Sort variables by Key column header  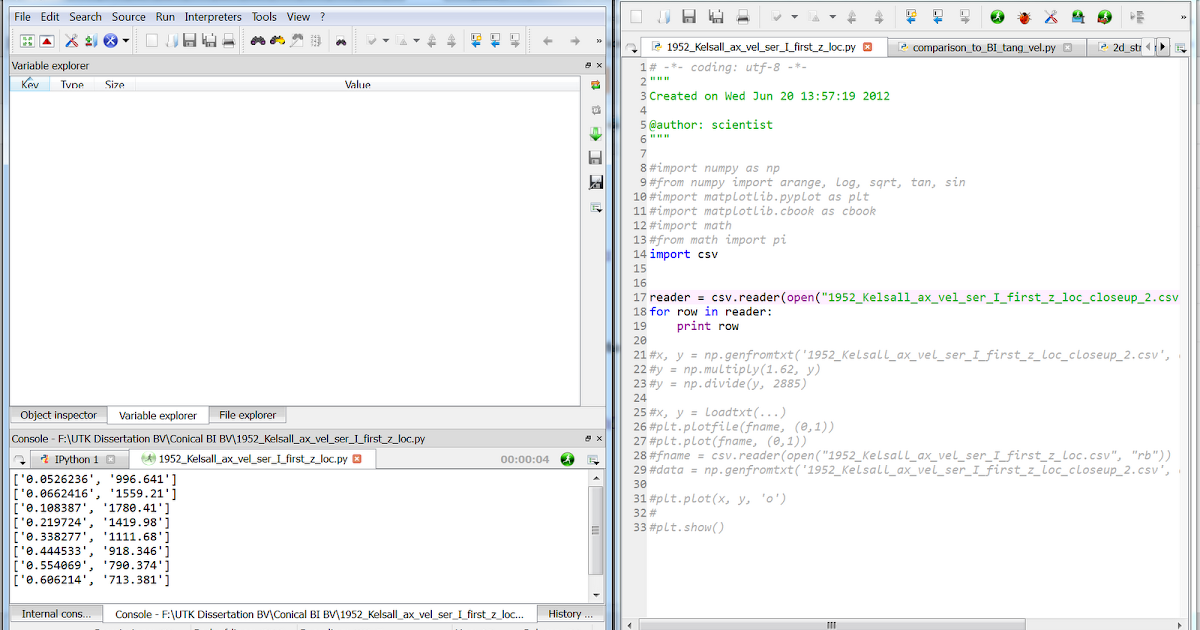pos(30,85)
